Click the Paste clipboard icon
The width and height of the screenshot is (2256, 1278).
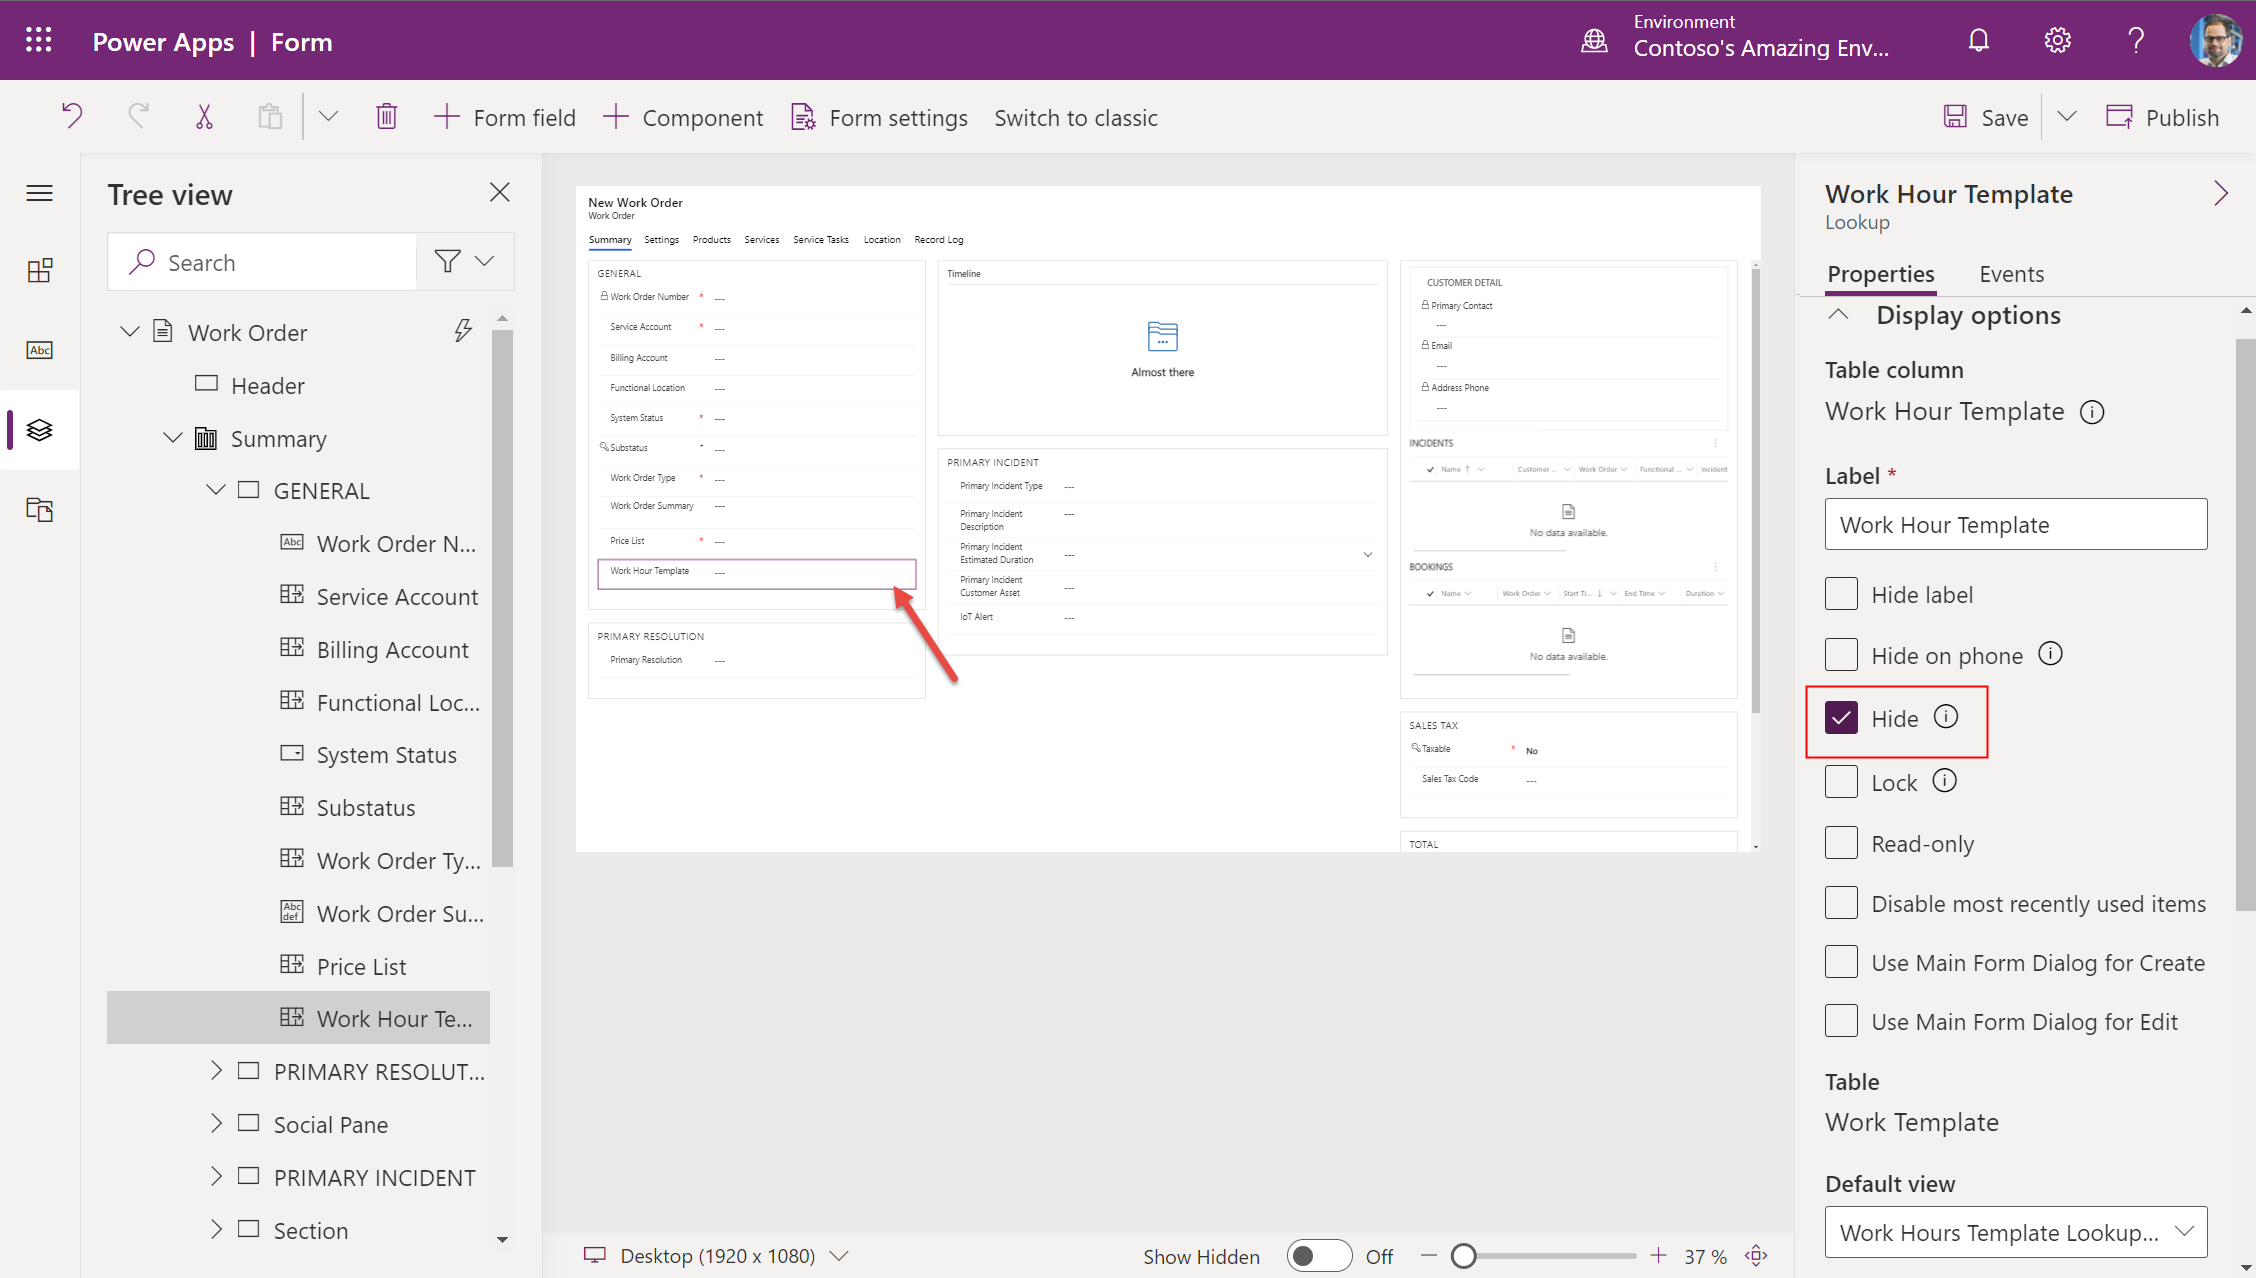(270, 117)
